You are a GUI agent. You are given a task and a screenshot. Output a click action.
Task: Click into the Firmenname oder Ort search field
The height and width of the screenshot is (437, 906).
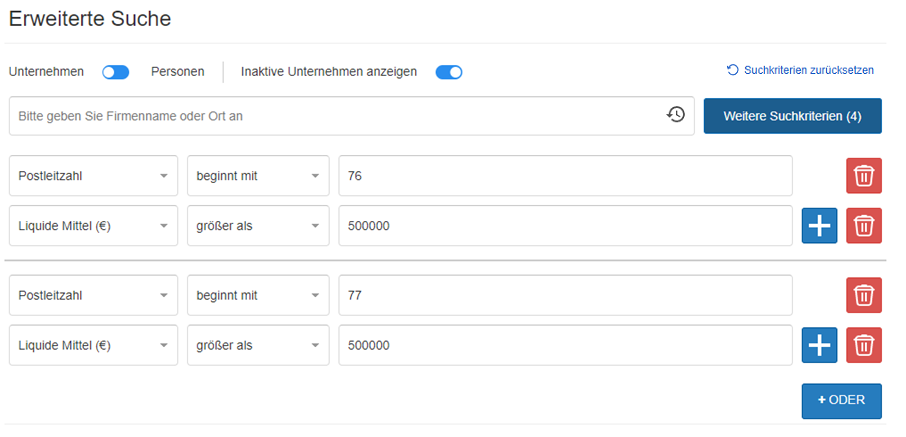pyautogui.click(x=330, y=116)
